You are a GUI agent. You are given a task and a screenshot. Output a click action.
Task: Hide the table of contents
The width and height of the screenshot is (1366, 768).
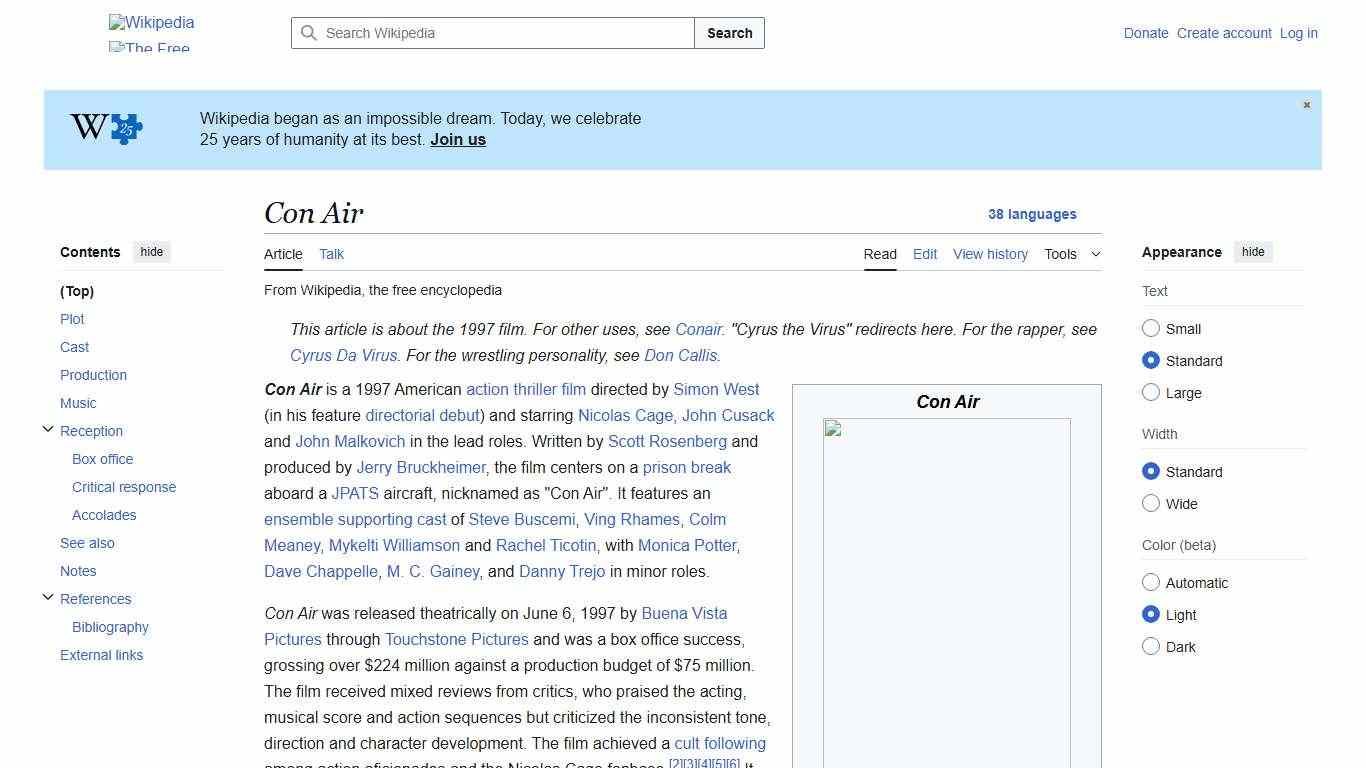click(x=151, y=252)
